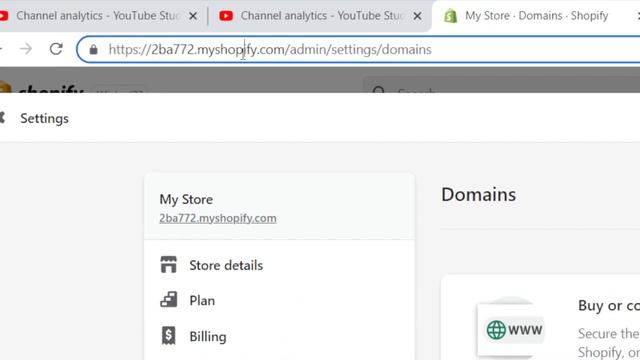
Task: Close the first Channel analytics tab
Action: 193,16
